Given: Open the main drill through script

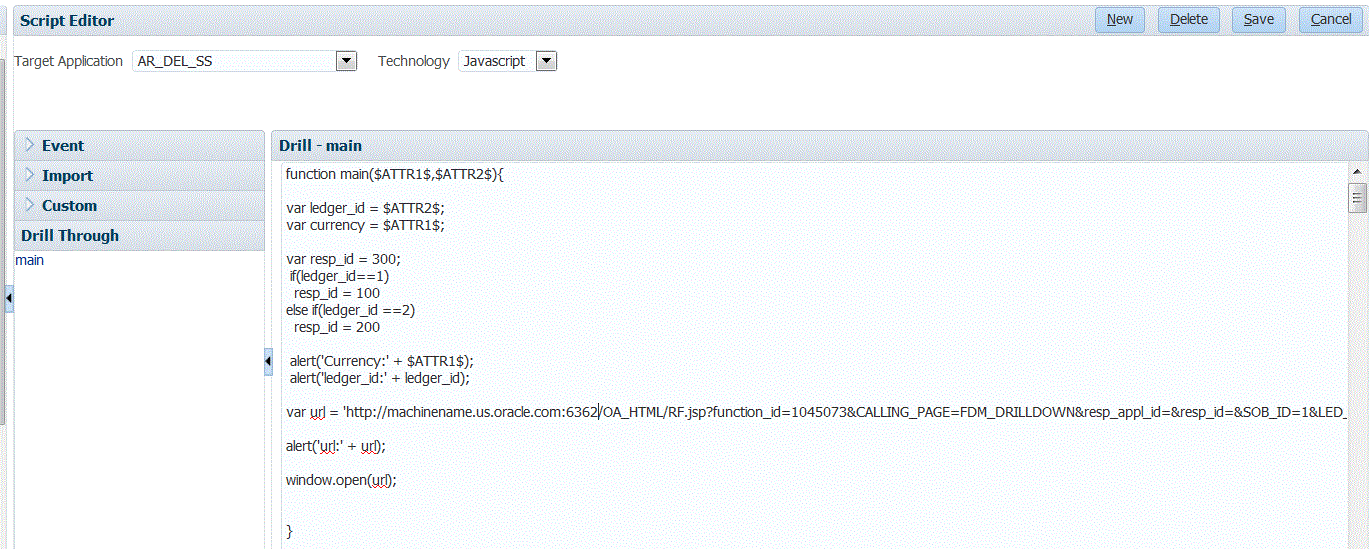Looking at the screenshot, I should pyautogui.click(x=30, y=260).
